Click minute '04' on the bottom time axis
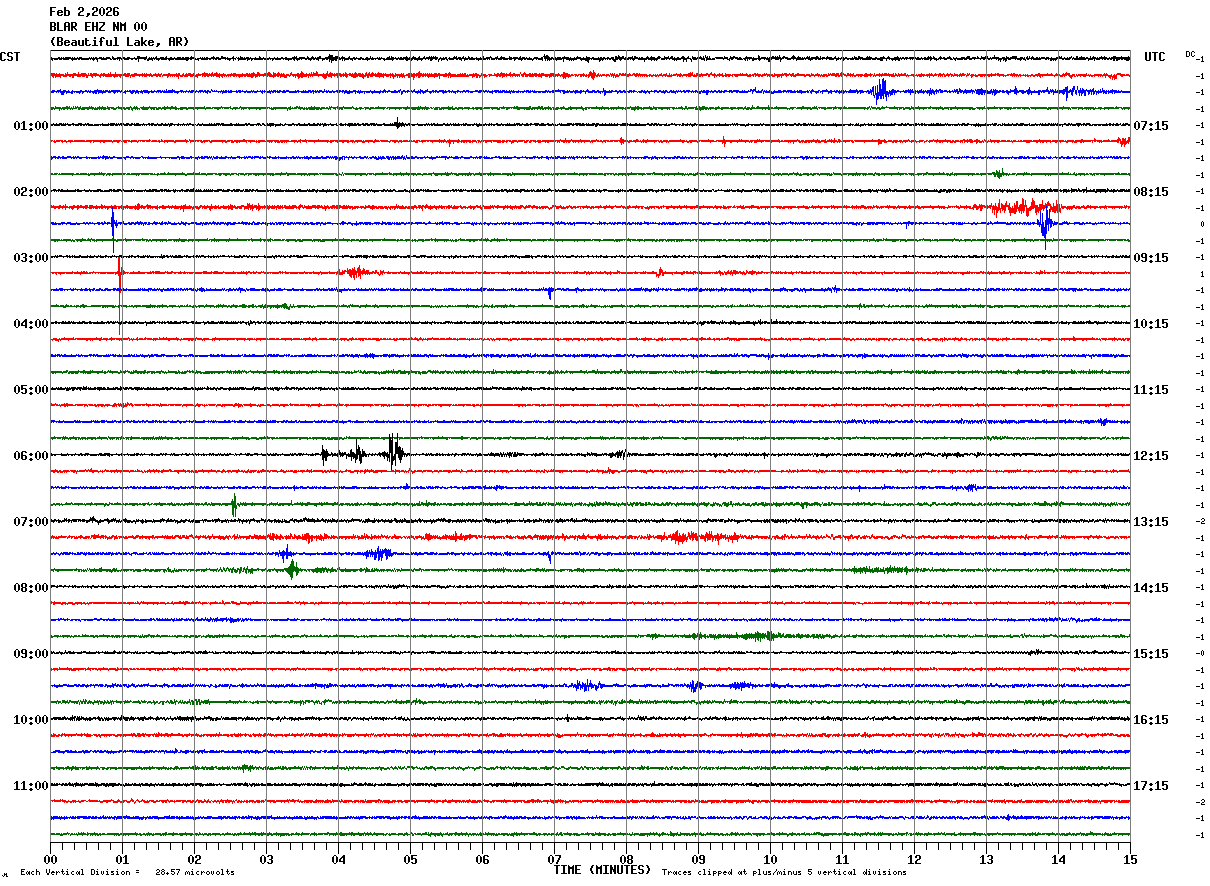 338,859
